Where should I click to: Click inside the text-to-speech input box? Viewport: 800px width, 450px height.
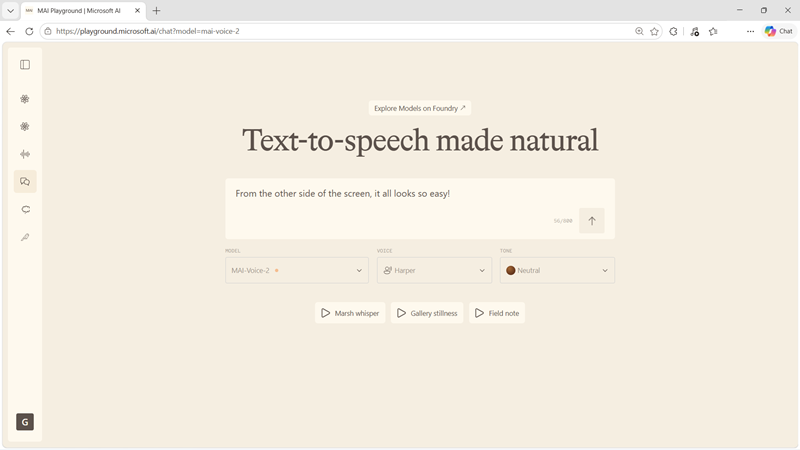tap(420, 209)
